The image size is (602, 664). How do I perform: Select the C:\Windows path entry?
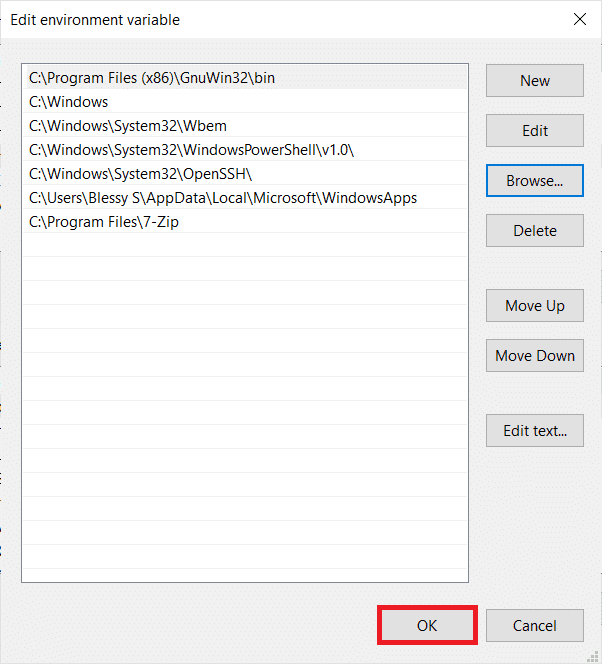tap(245, 102)
